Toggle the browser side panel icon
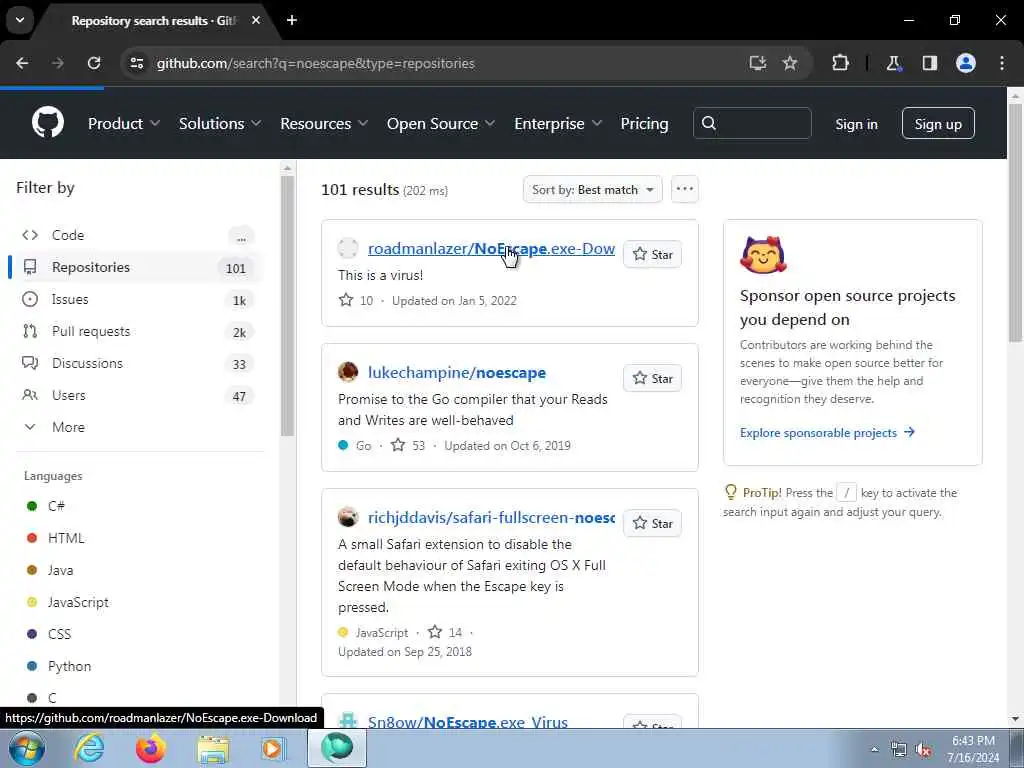The width and height of the screenshot is (1024, 768). [930, 63]
